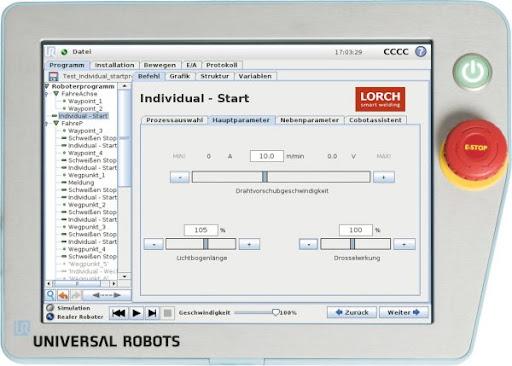
Task: Open the Prozessauswahl tab
Action: (175, 120)
